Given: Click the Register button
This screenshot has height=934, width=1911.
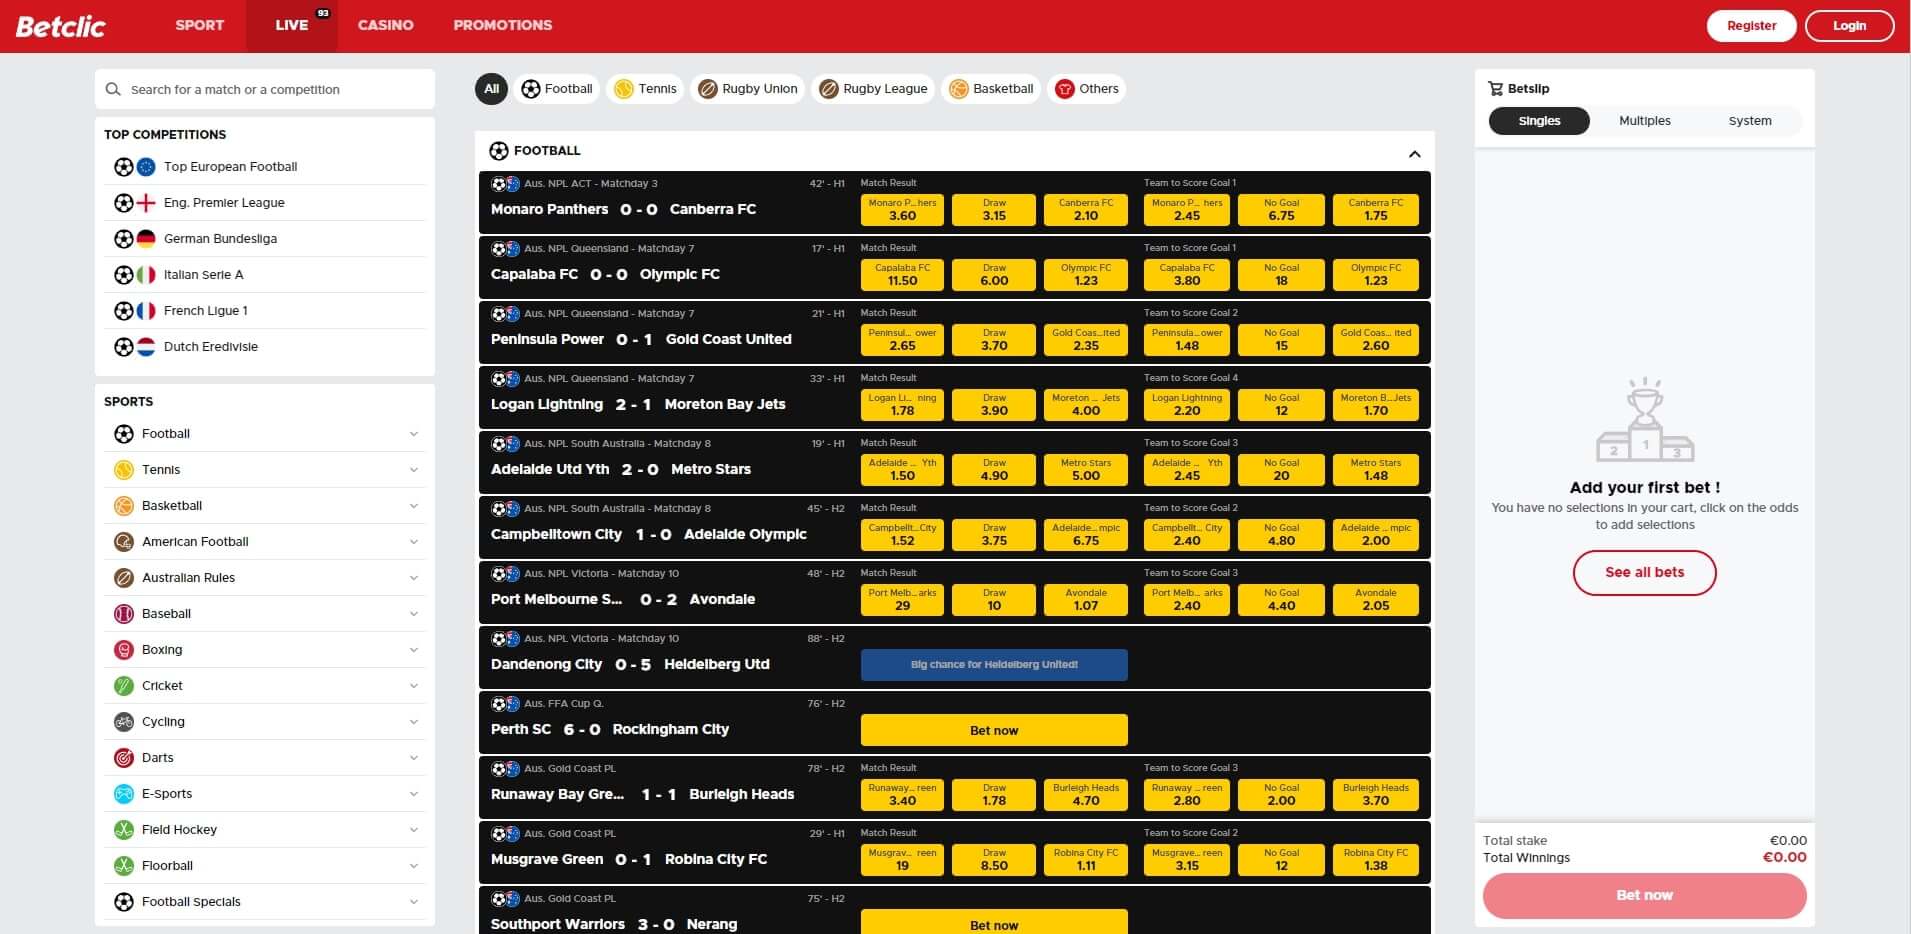Looking at the screenshot, I should [1751, 25].
